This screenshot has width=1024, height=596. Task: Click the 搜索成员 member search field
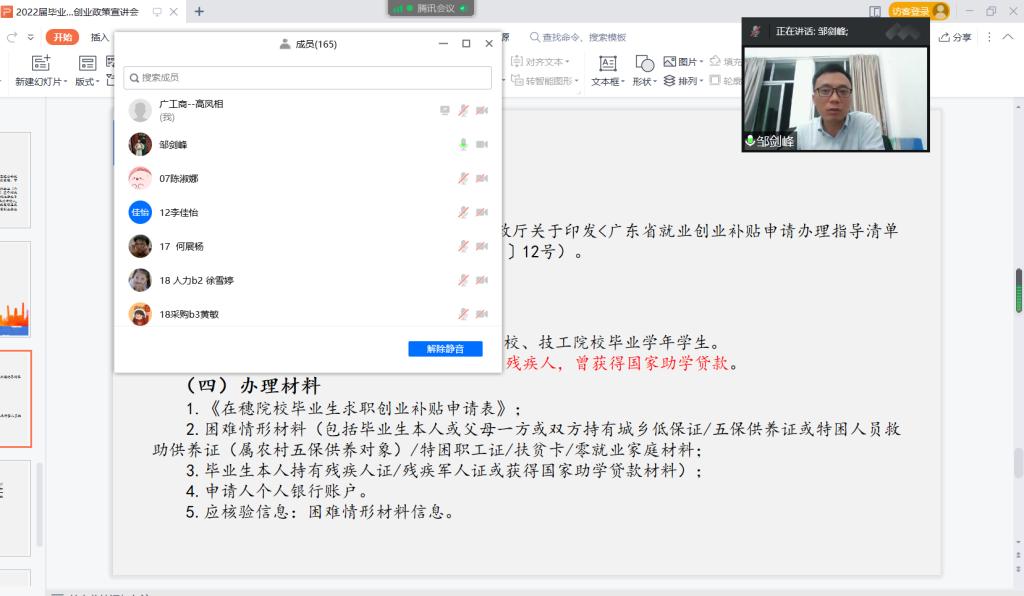pos(308,77)
